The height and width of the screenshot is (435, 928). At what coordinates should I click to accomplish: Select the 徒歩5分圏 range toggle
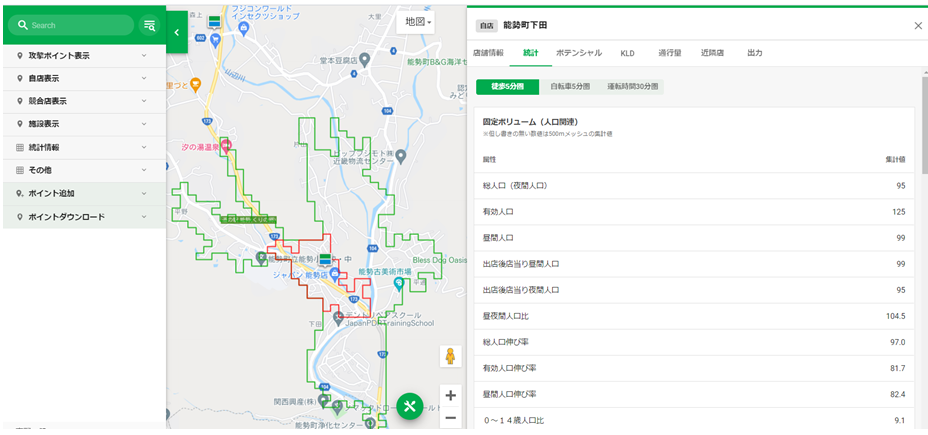click(x=507, y=86)
